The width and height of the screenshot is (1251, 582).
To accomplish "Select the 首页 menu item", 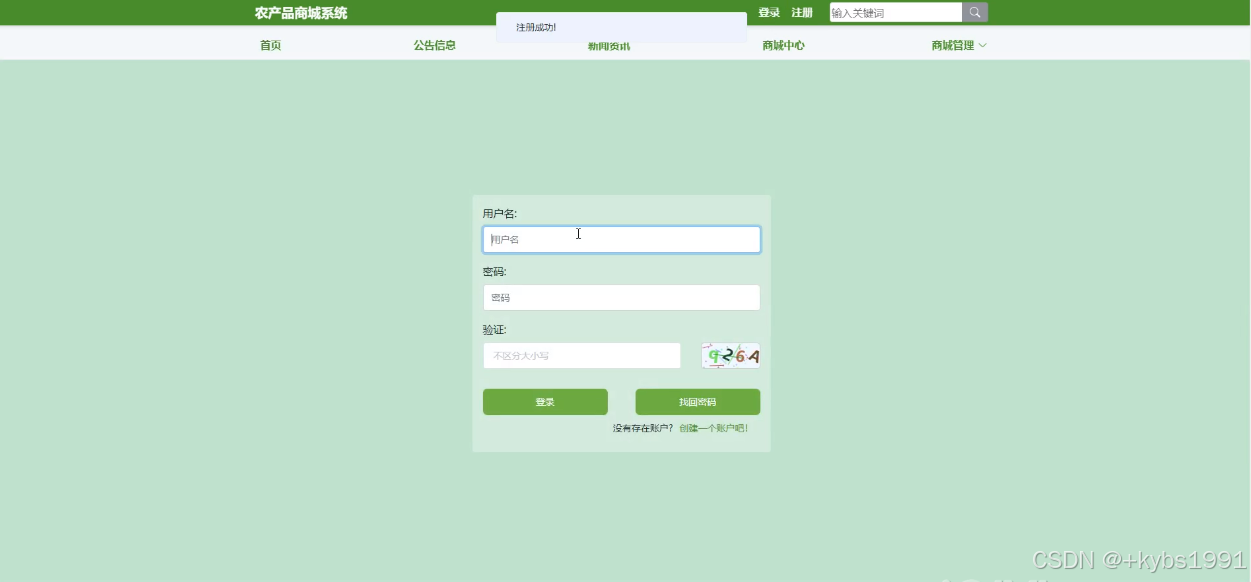I will point(268,44).
